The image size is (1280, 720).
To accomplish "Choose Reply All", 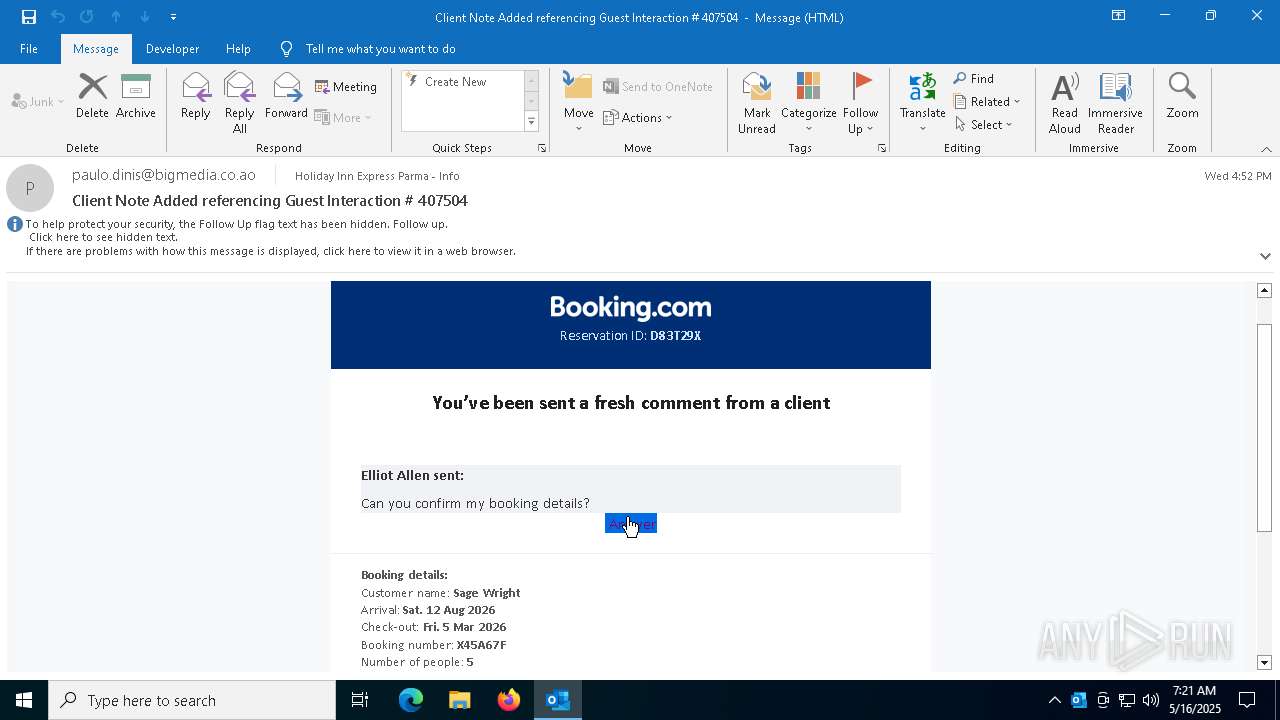I will (240, 102).
